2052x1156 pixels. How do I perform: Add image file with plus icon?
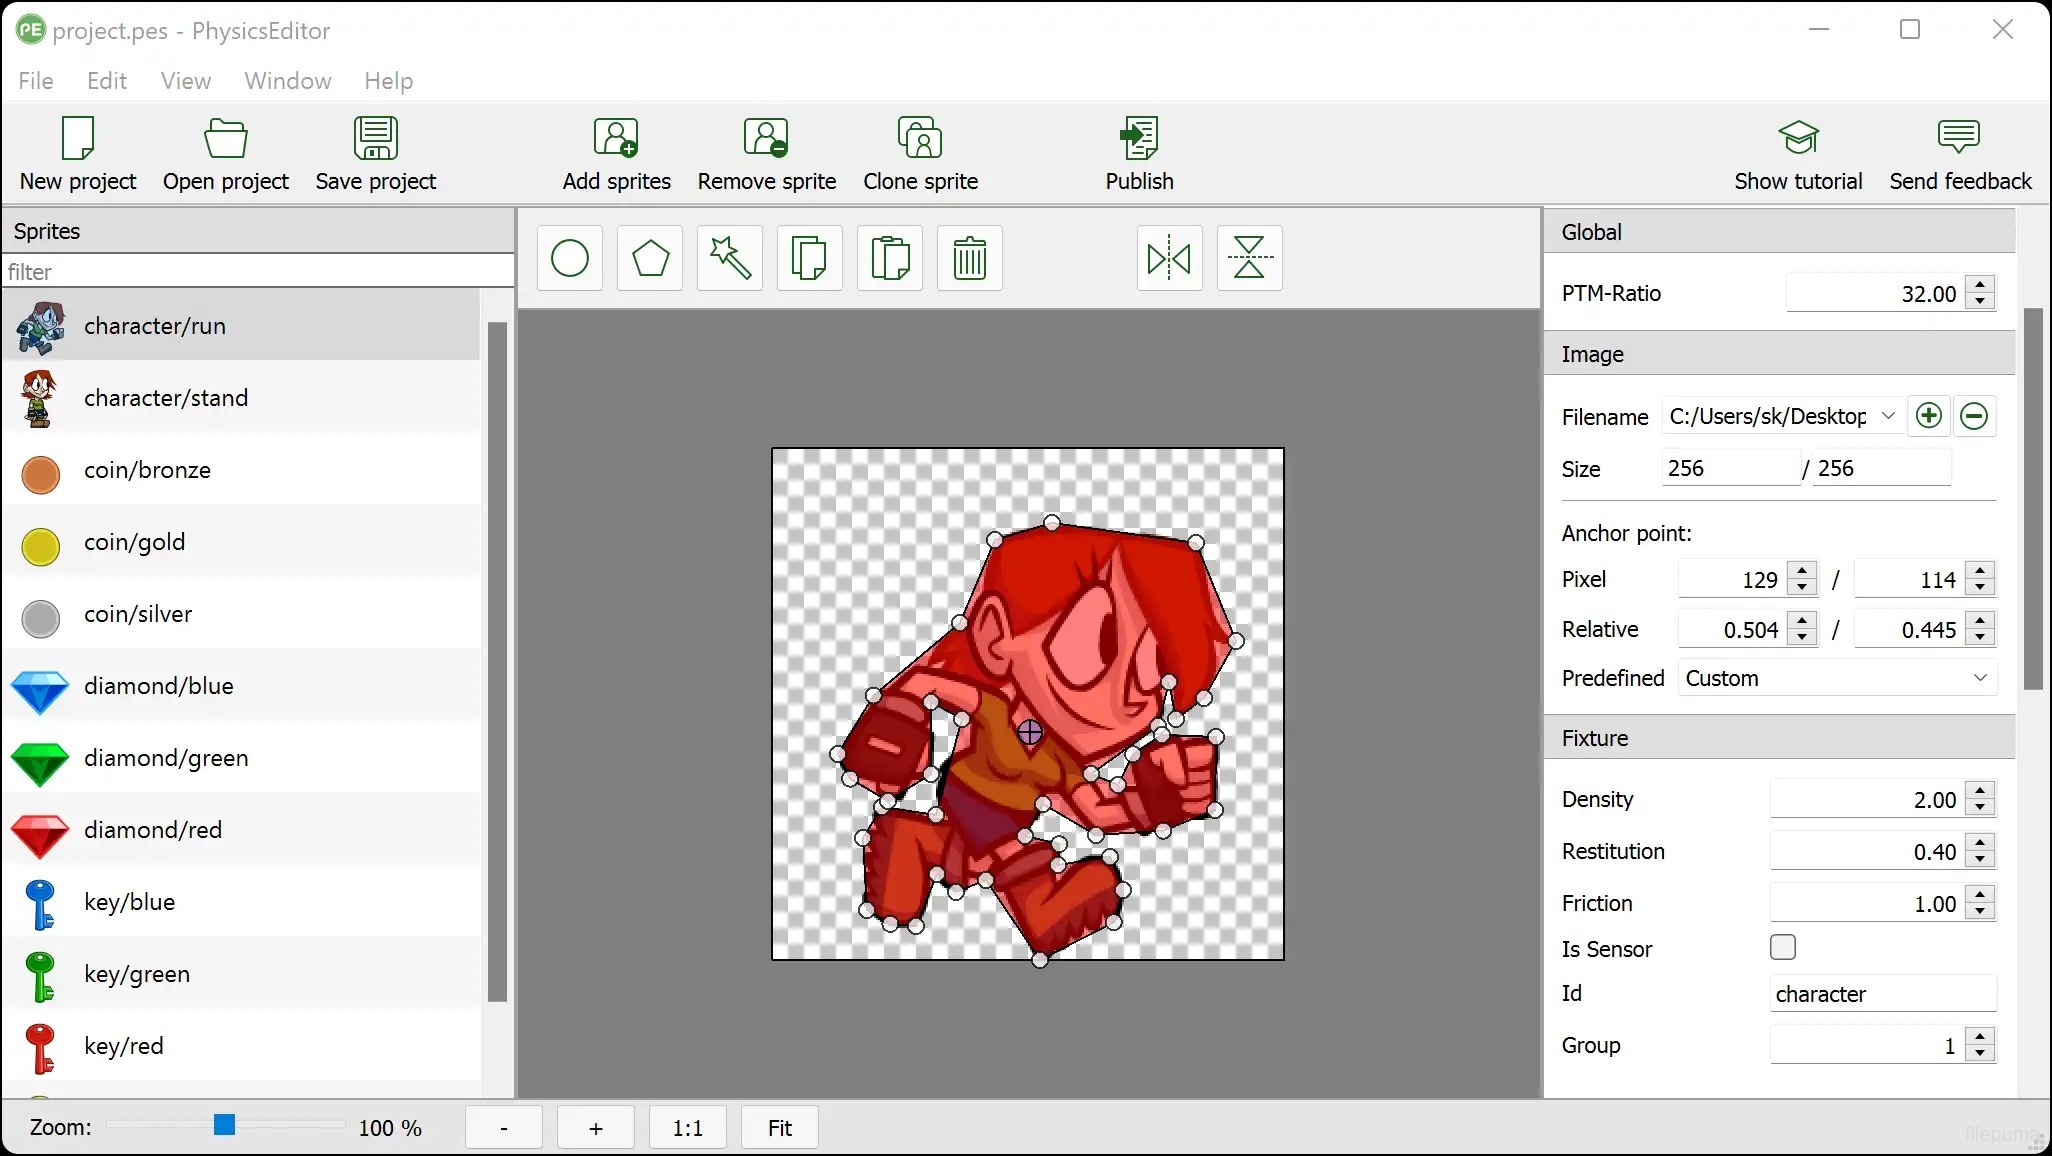point(1929,416)
